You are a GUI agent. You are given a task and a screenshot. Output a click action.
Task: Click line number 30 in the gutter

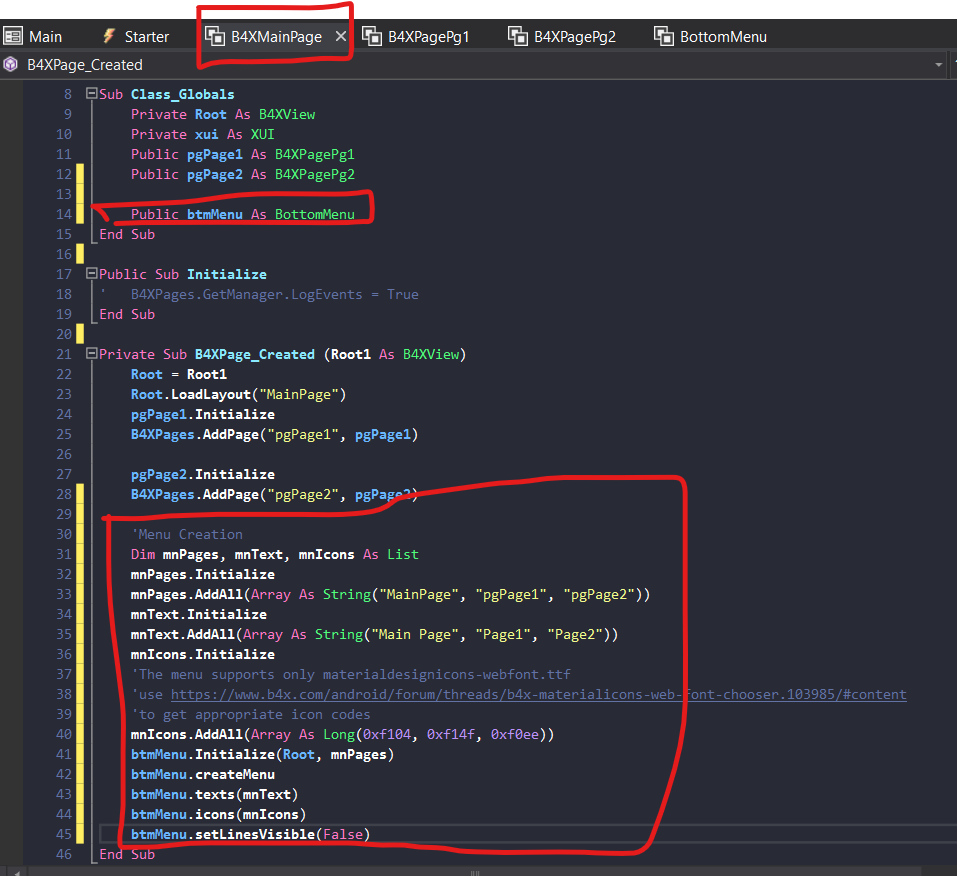(x=66, y=534)
